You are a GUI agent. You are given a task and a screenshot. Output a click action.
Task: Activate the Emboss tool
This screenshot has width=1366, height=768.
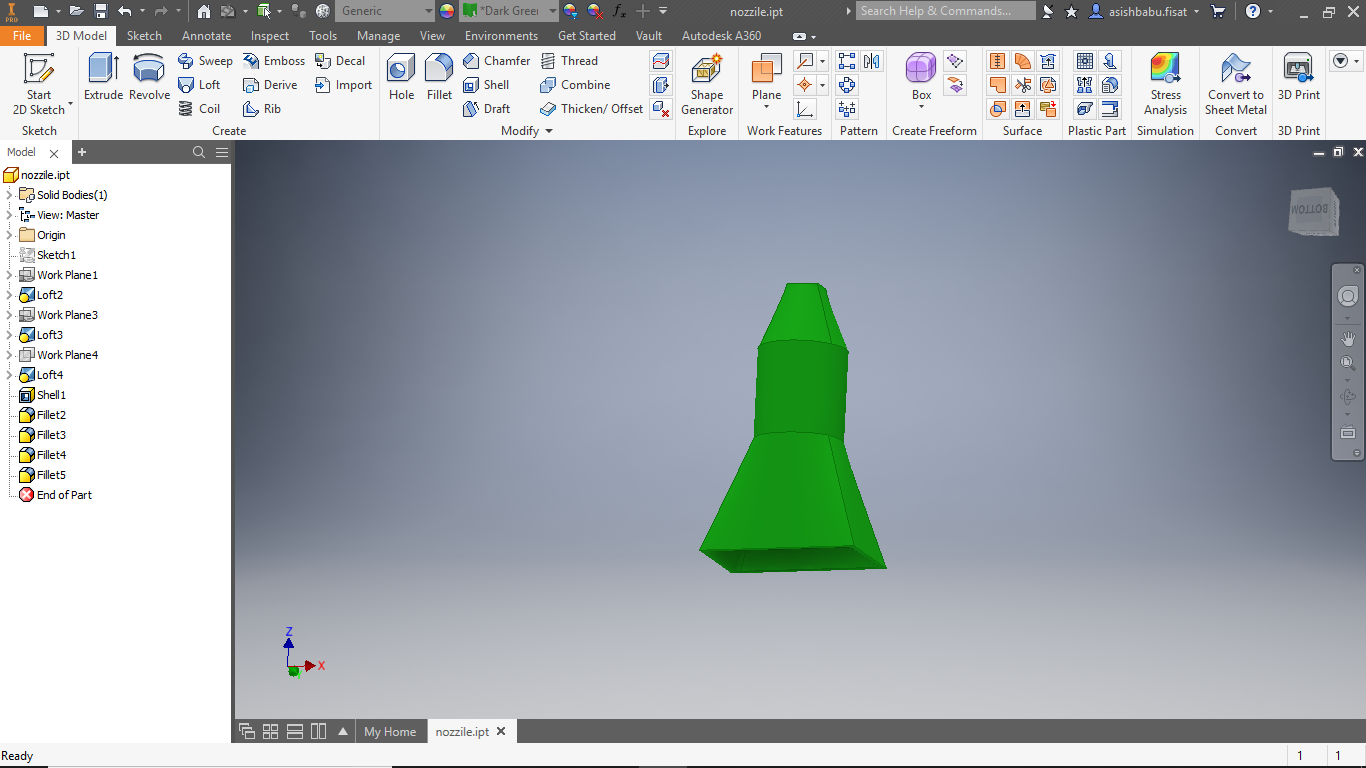274,61
